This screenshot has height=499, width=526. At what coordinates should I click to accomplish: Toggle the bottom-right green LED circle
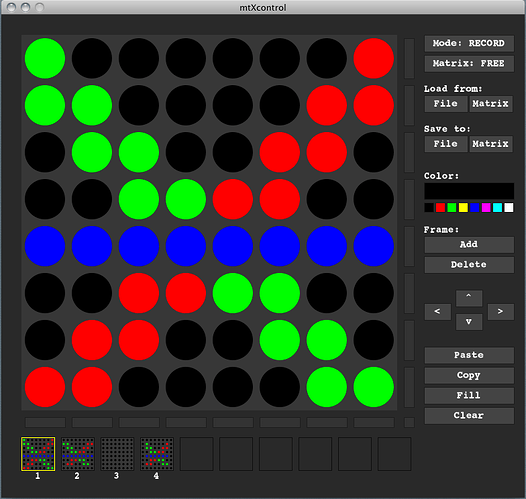373,387
